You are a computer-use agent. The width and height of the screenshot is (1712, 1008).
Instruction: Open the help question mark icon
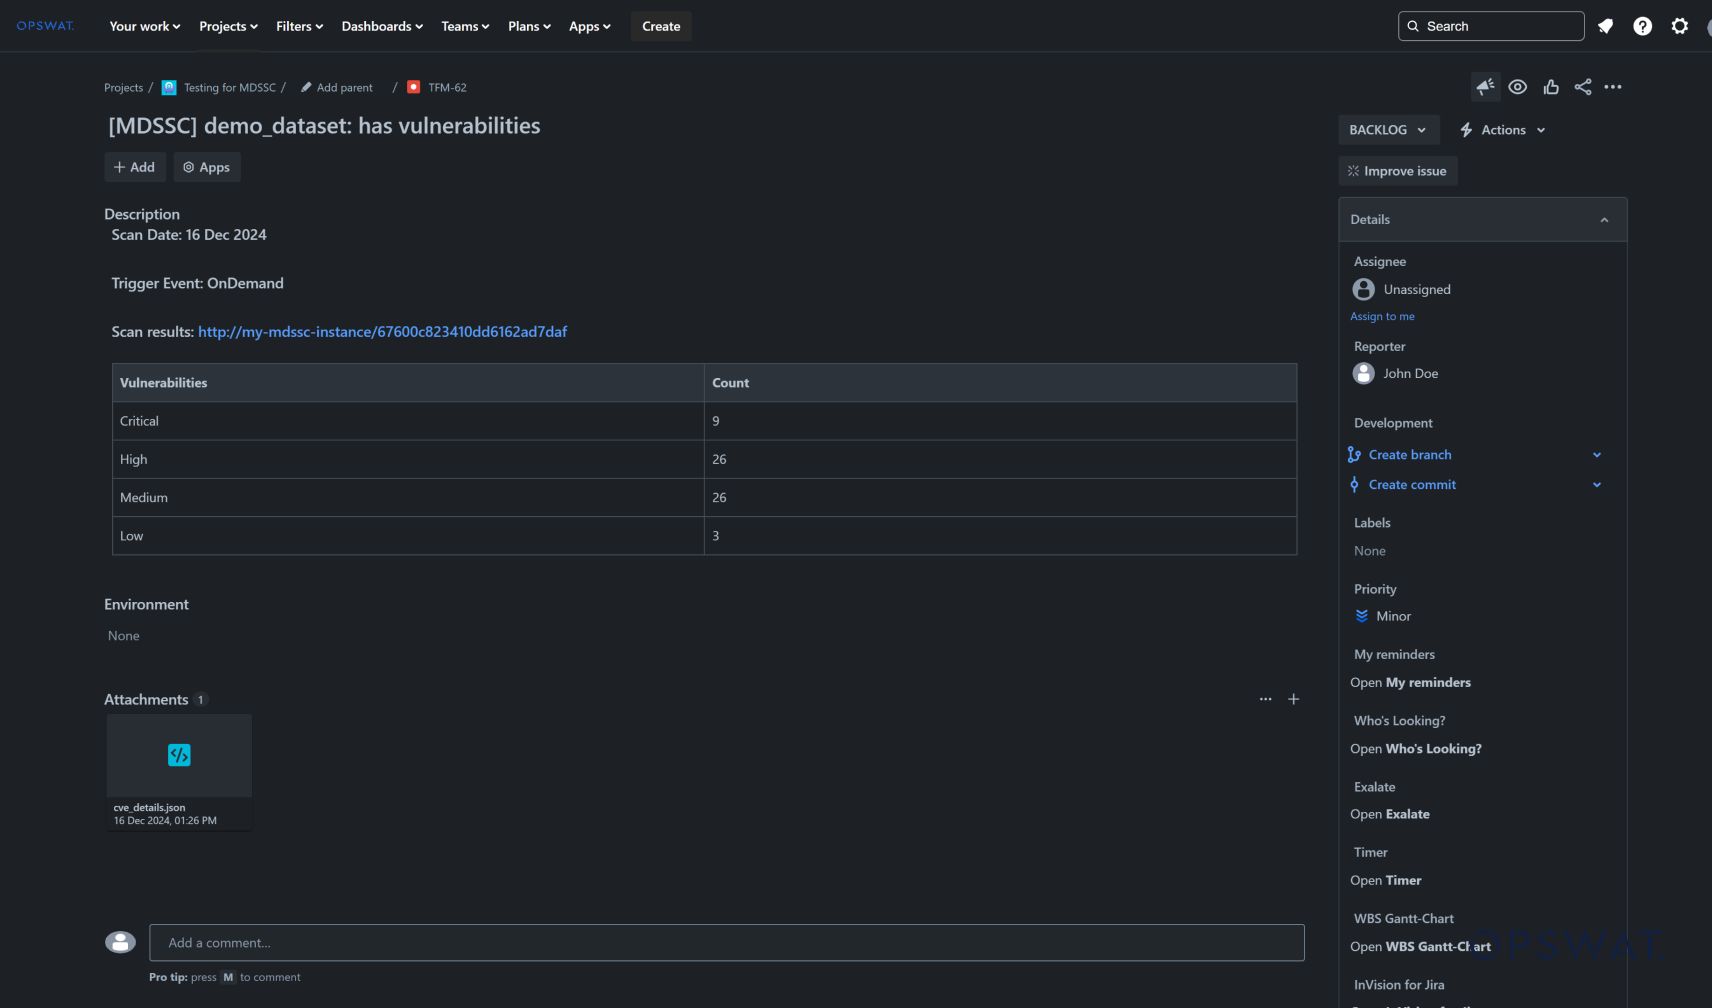coord(1642,26)
